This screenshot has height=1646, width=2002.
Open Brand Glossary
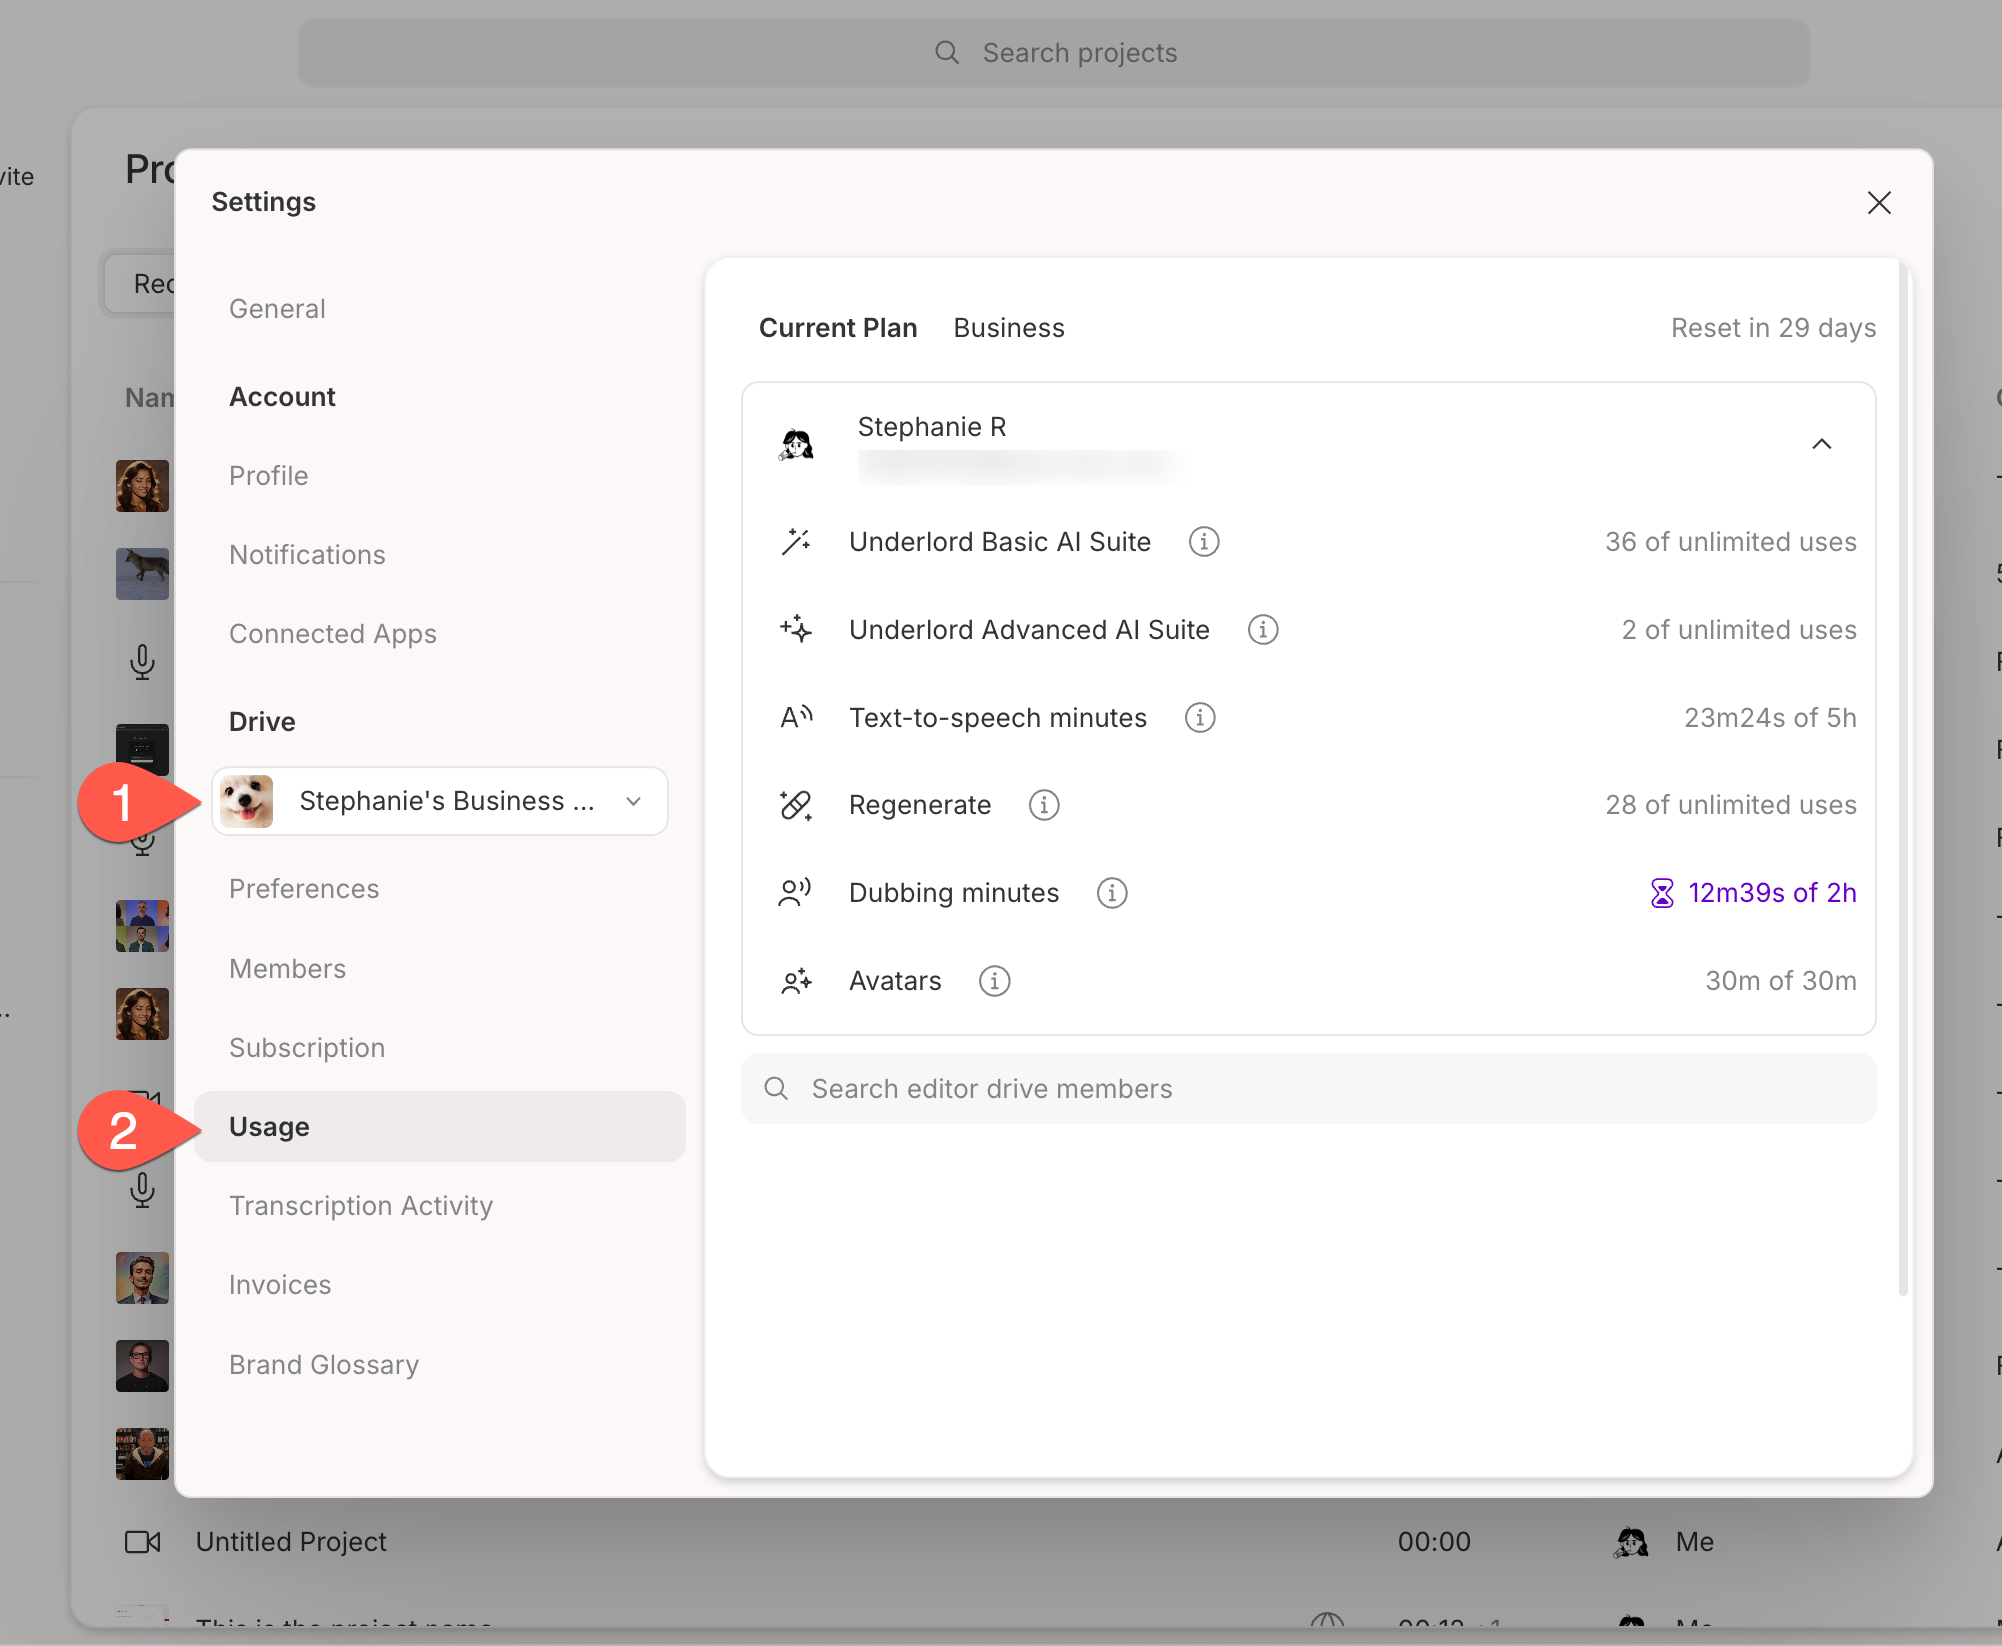[x=324, y=1365]
